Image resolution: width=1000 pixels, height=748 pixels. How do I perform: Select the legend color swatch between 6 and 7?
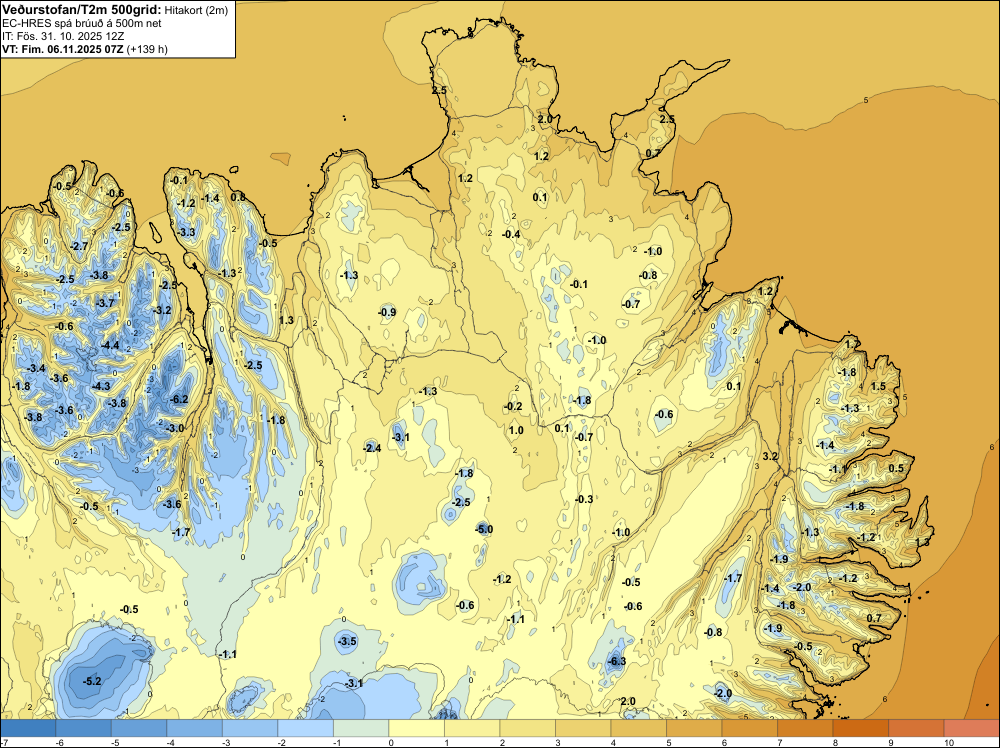[749, 728]
